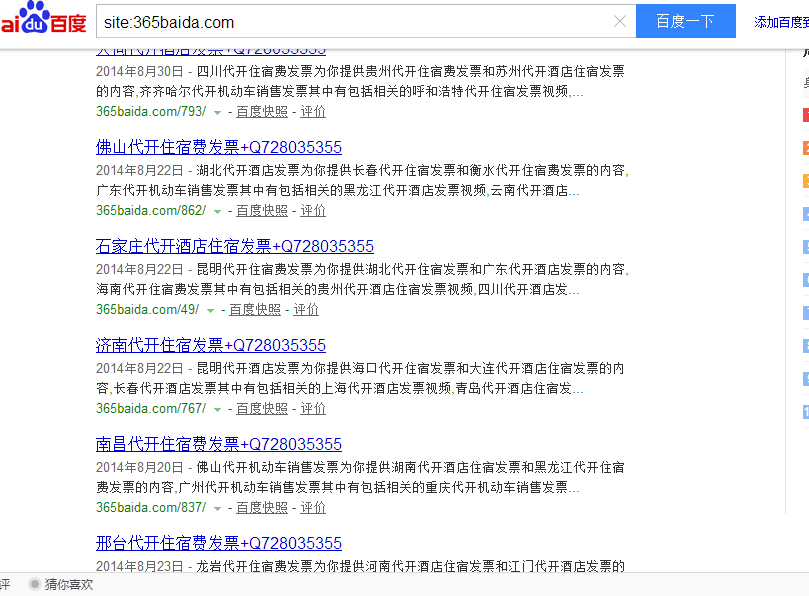Screen dimensions: 809x596
Task: Open result 石家庄代开酒店住宿发票+Q728035355
Action: click(x=235, y=247)
